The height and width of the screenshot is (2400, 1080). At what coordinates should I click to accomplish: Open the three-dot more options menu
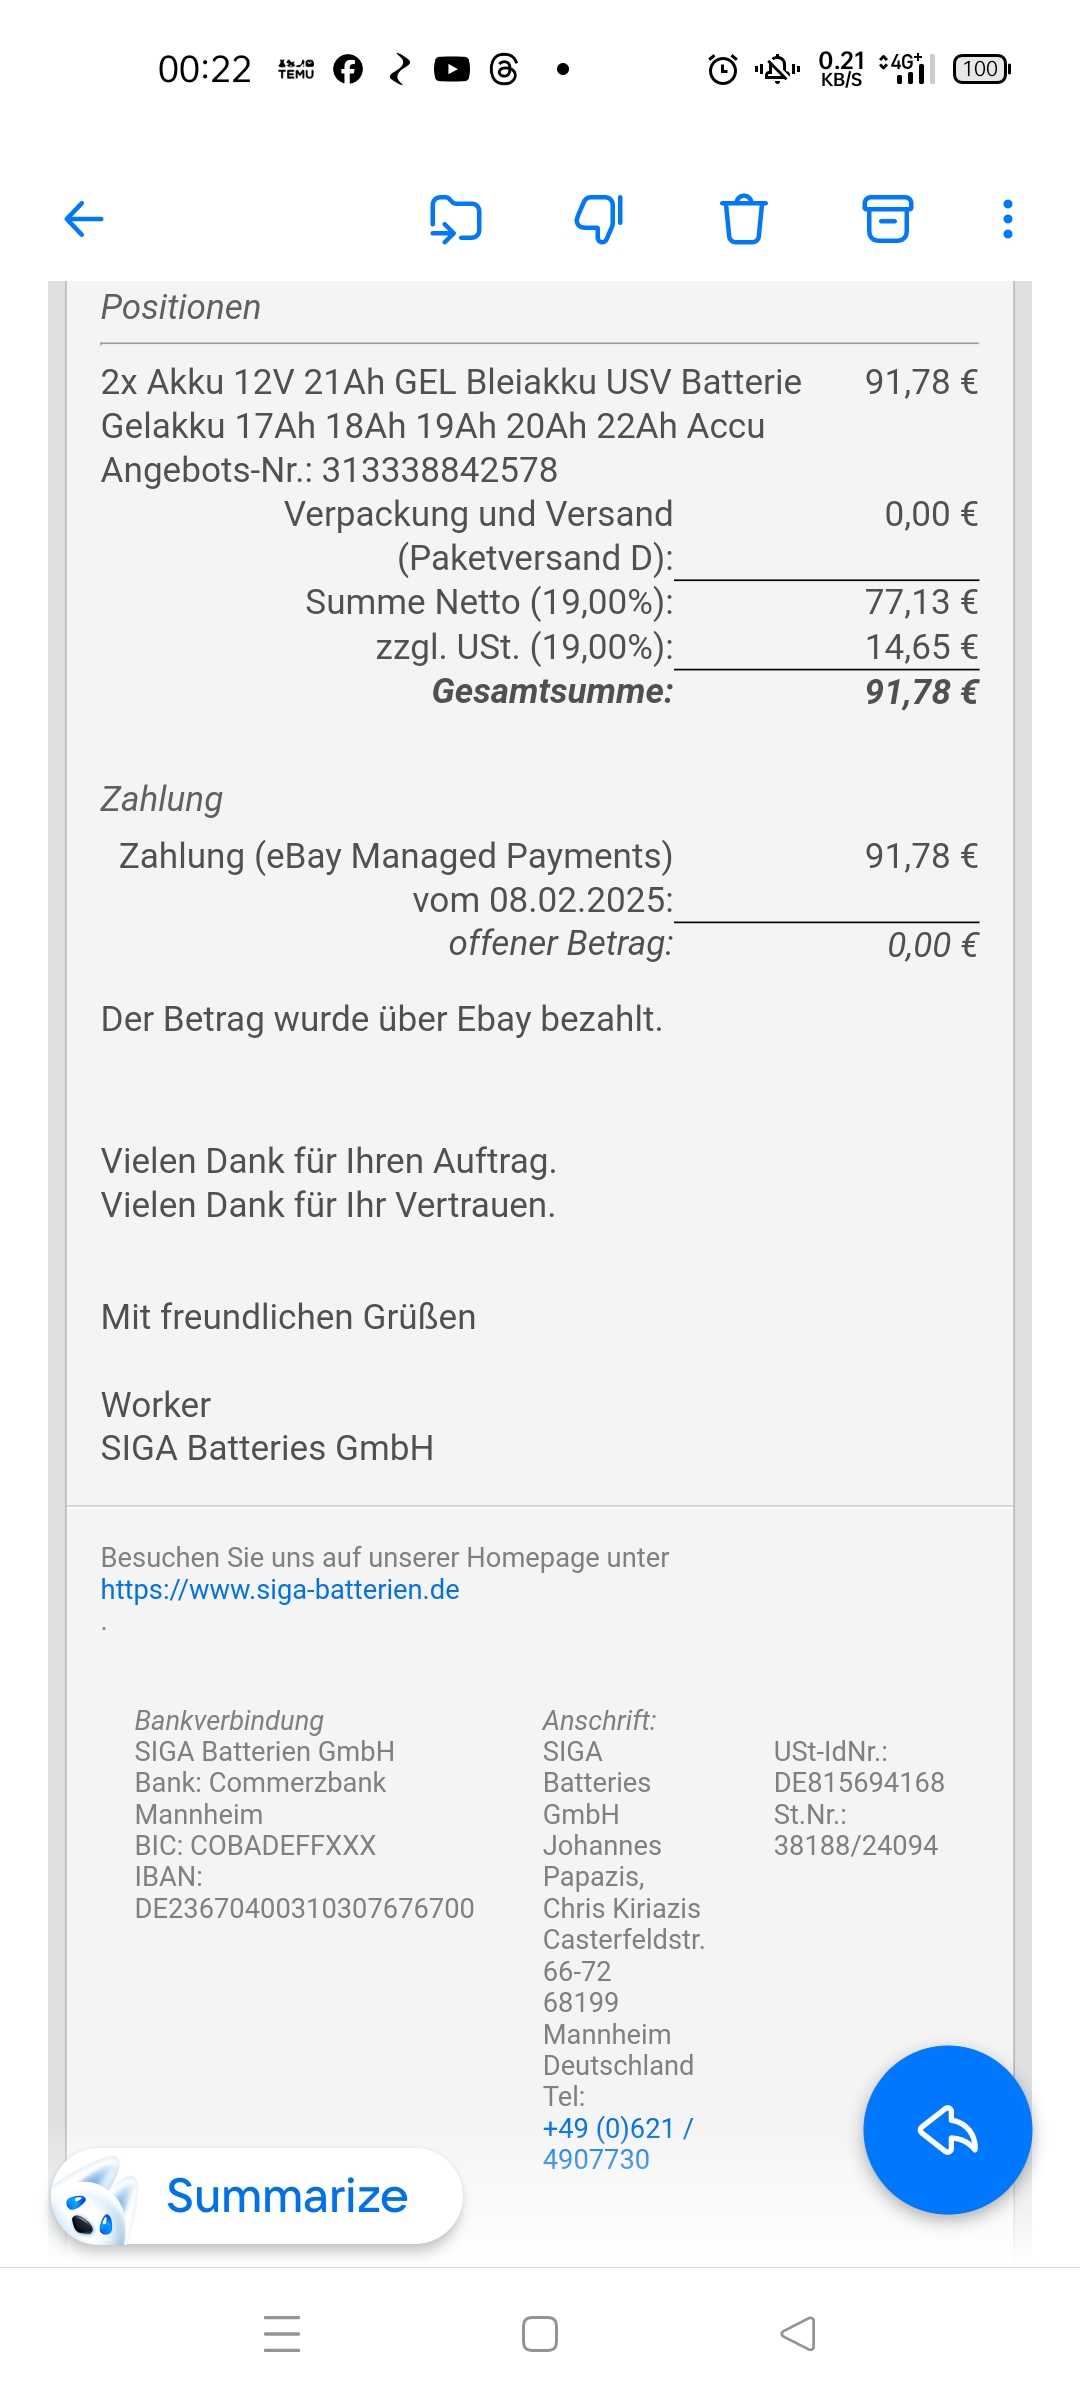click(x=1007, y=219)
